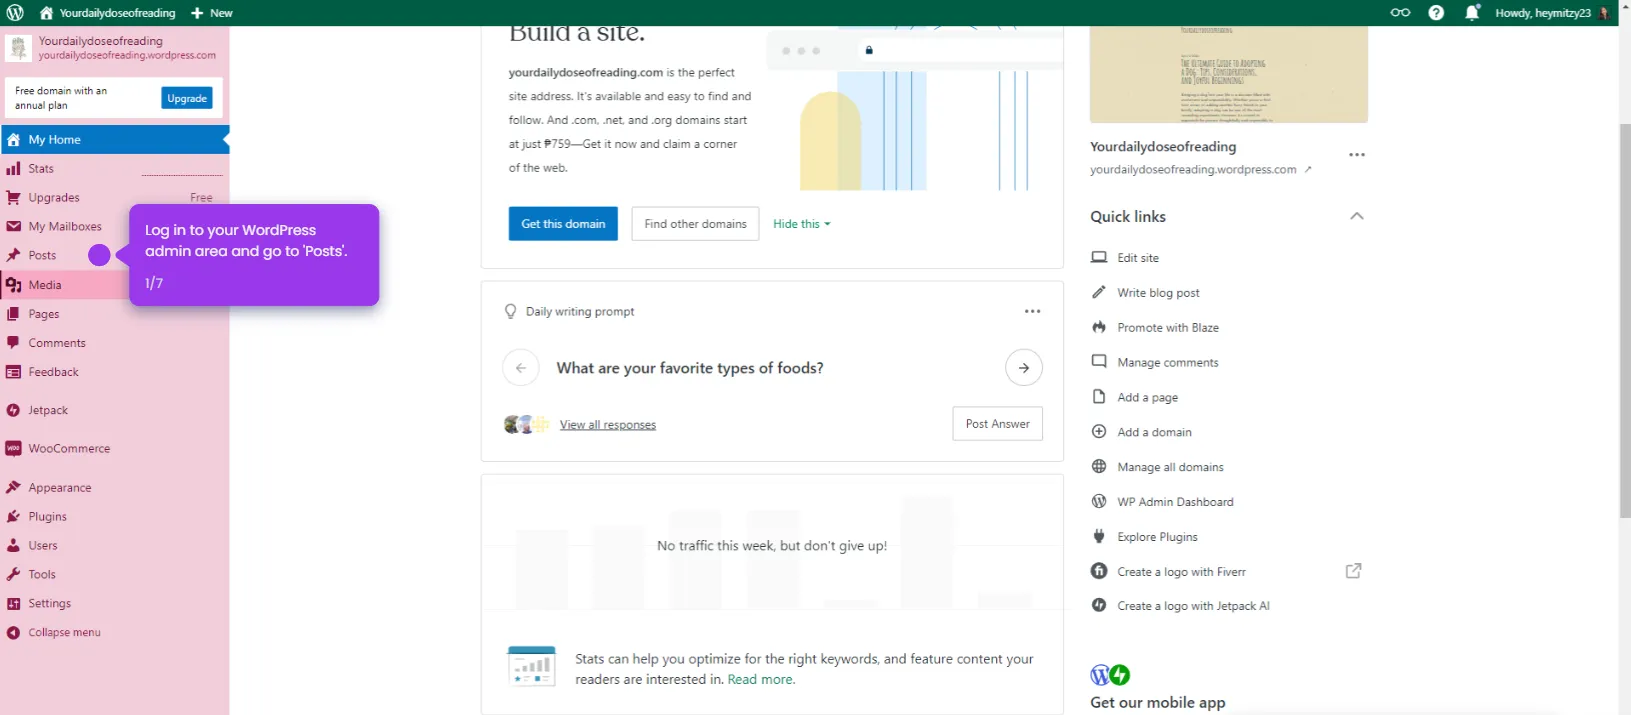This screenshot has height=715, width=1631.
Task: Click the Write blog post pencil icon
Action: 1099,292
